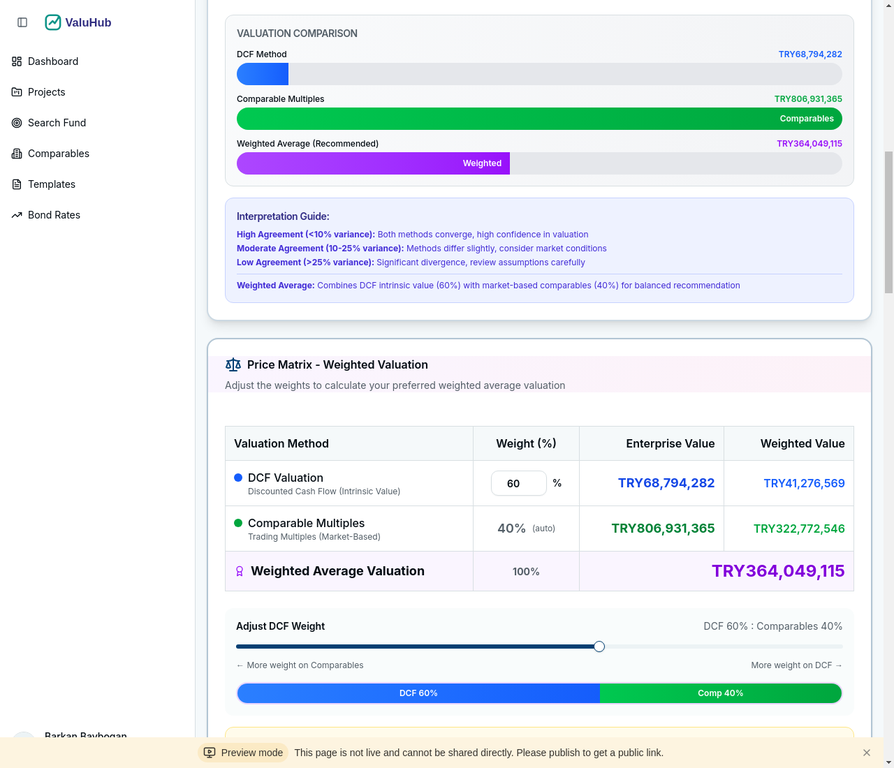
Task: Click the Templates document icon
Action: point(17,185)
